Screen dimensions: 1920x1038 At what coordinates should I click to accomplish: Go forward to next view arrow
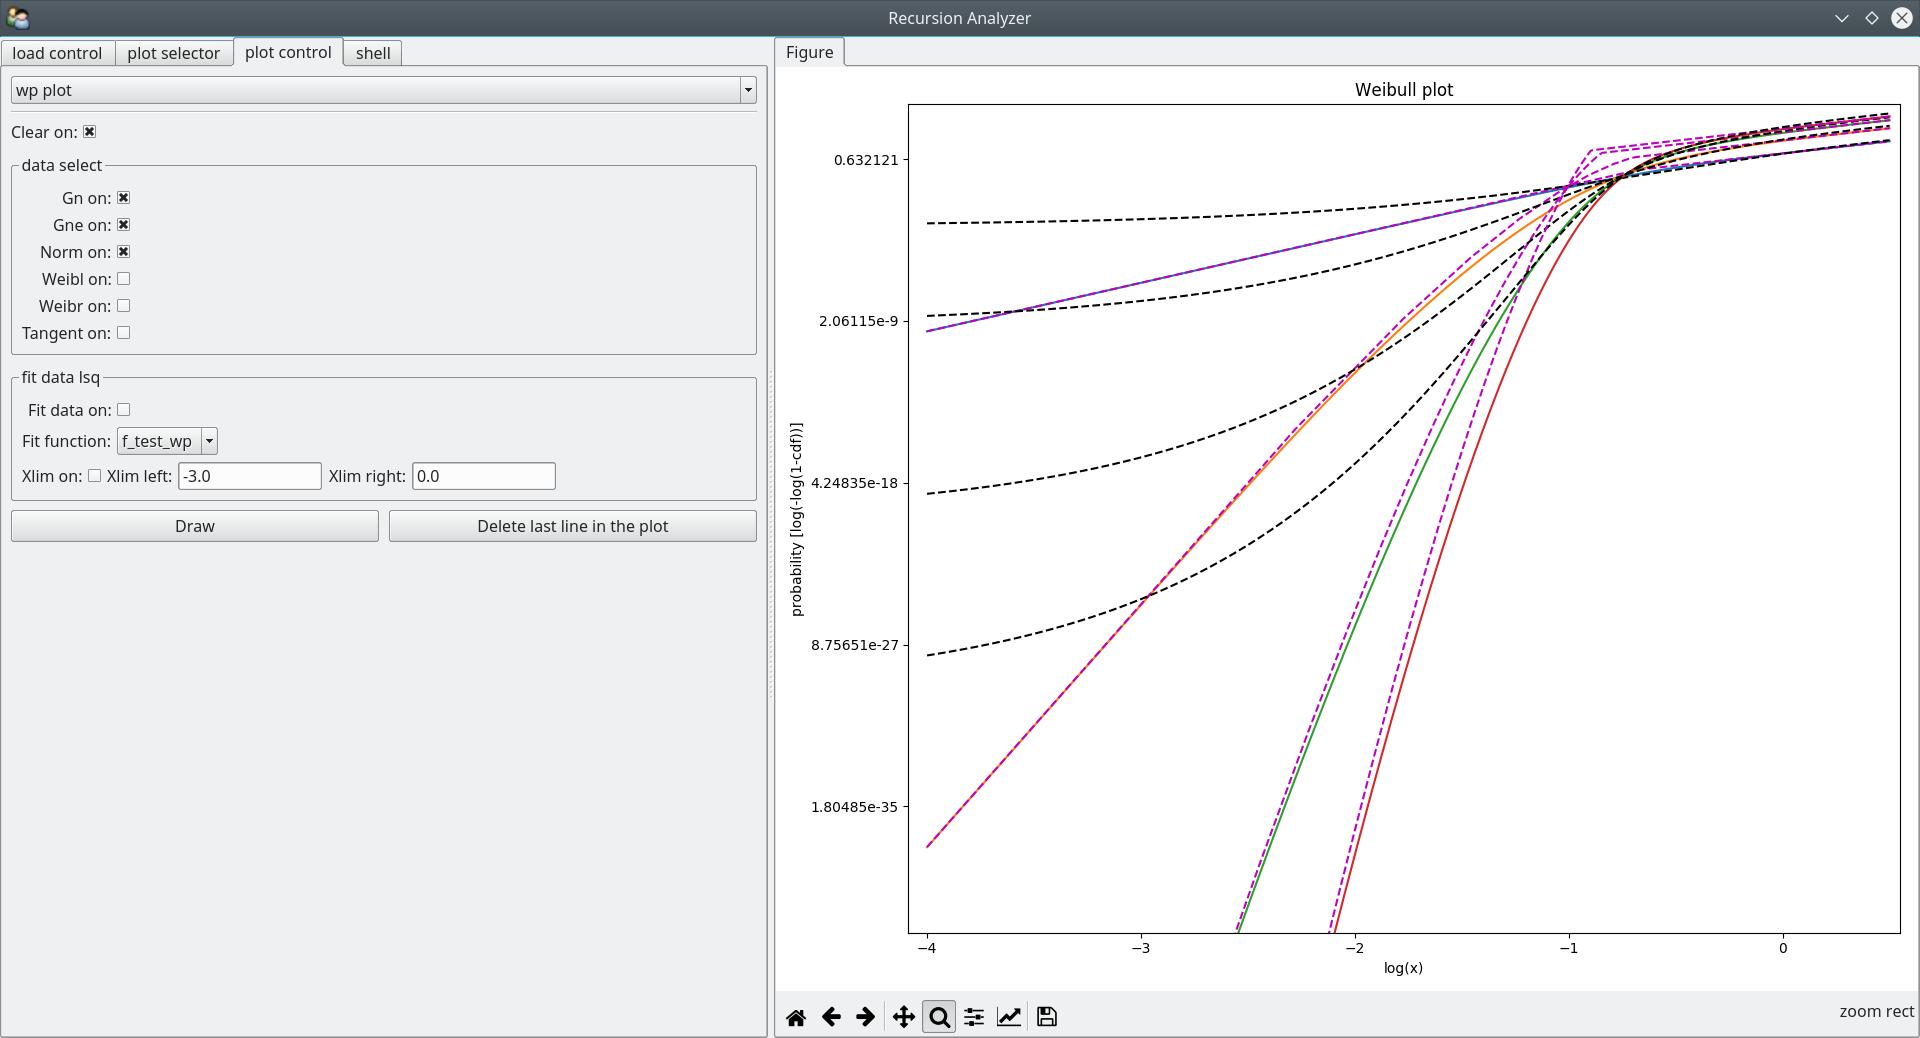(865, 1017)
